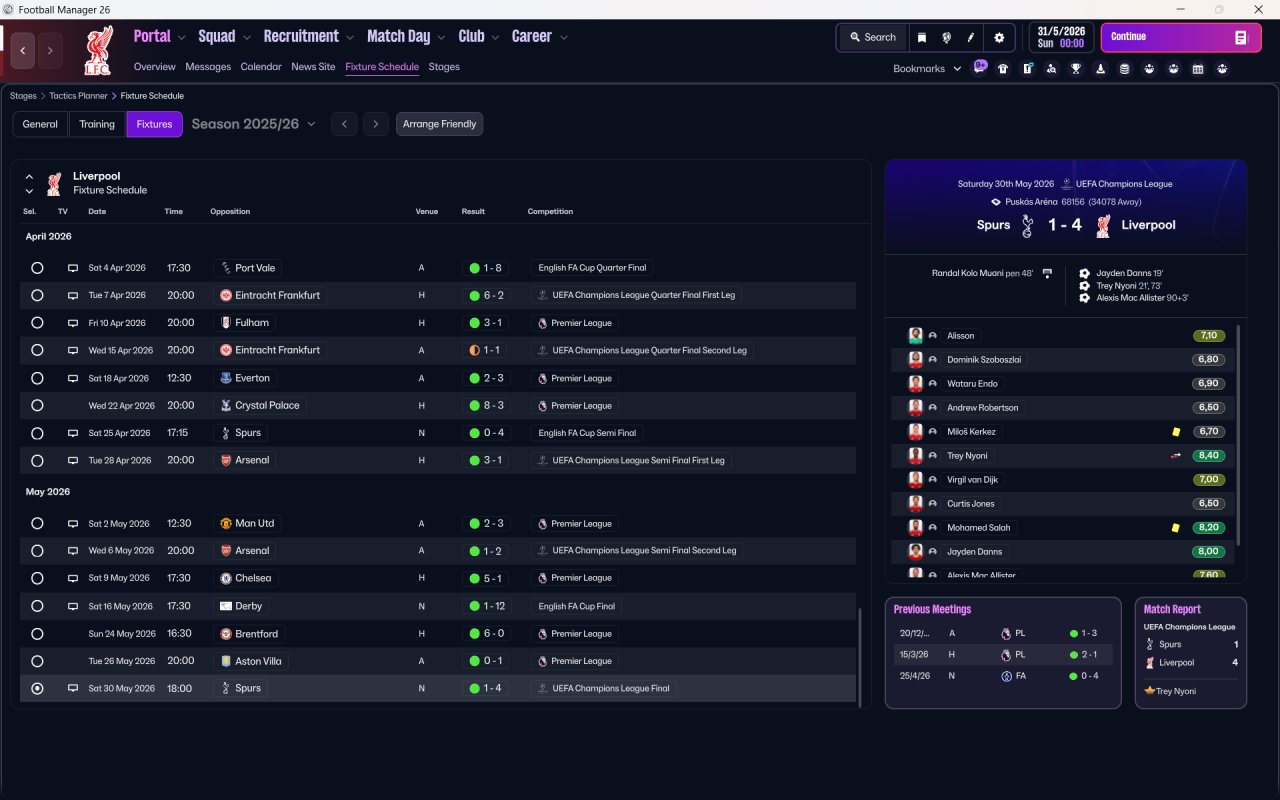Click the Search field
Viewport: 1280px width, 800px height.
point(872,38)
